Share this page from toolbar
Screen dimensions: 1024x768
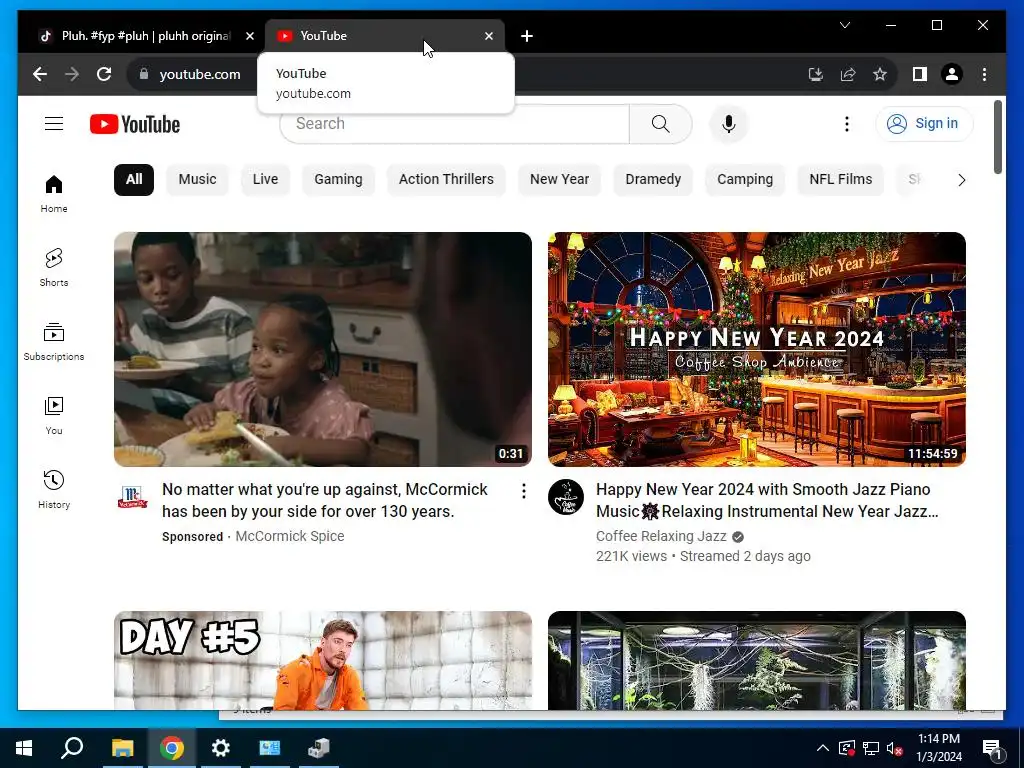848,74
